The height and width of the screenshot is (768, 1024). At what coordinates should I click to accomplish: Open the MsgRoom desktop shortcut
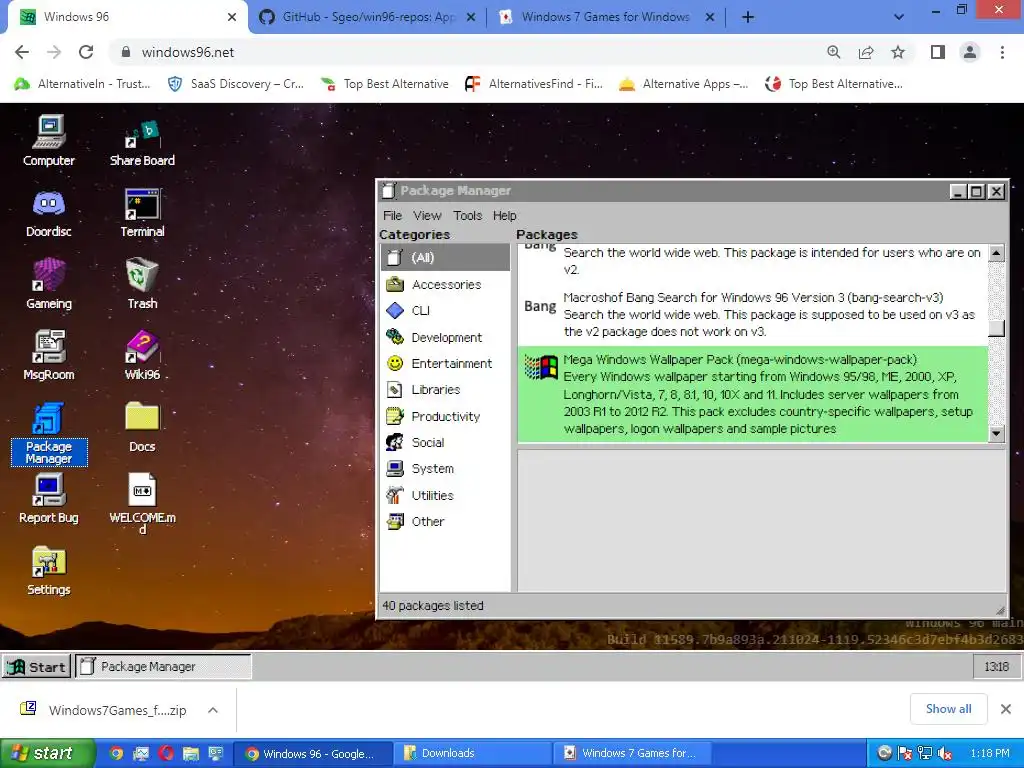[x=49, y=355]
